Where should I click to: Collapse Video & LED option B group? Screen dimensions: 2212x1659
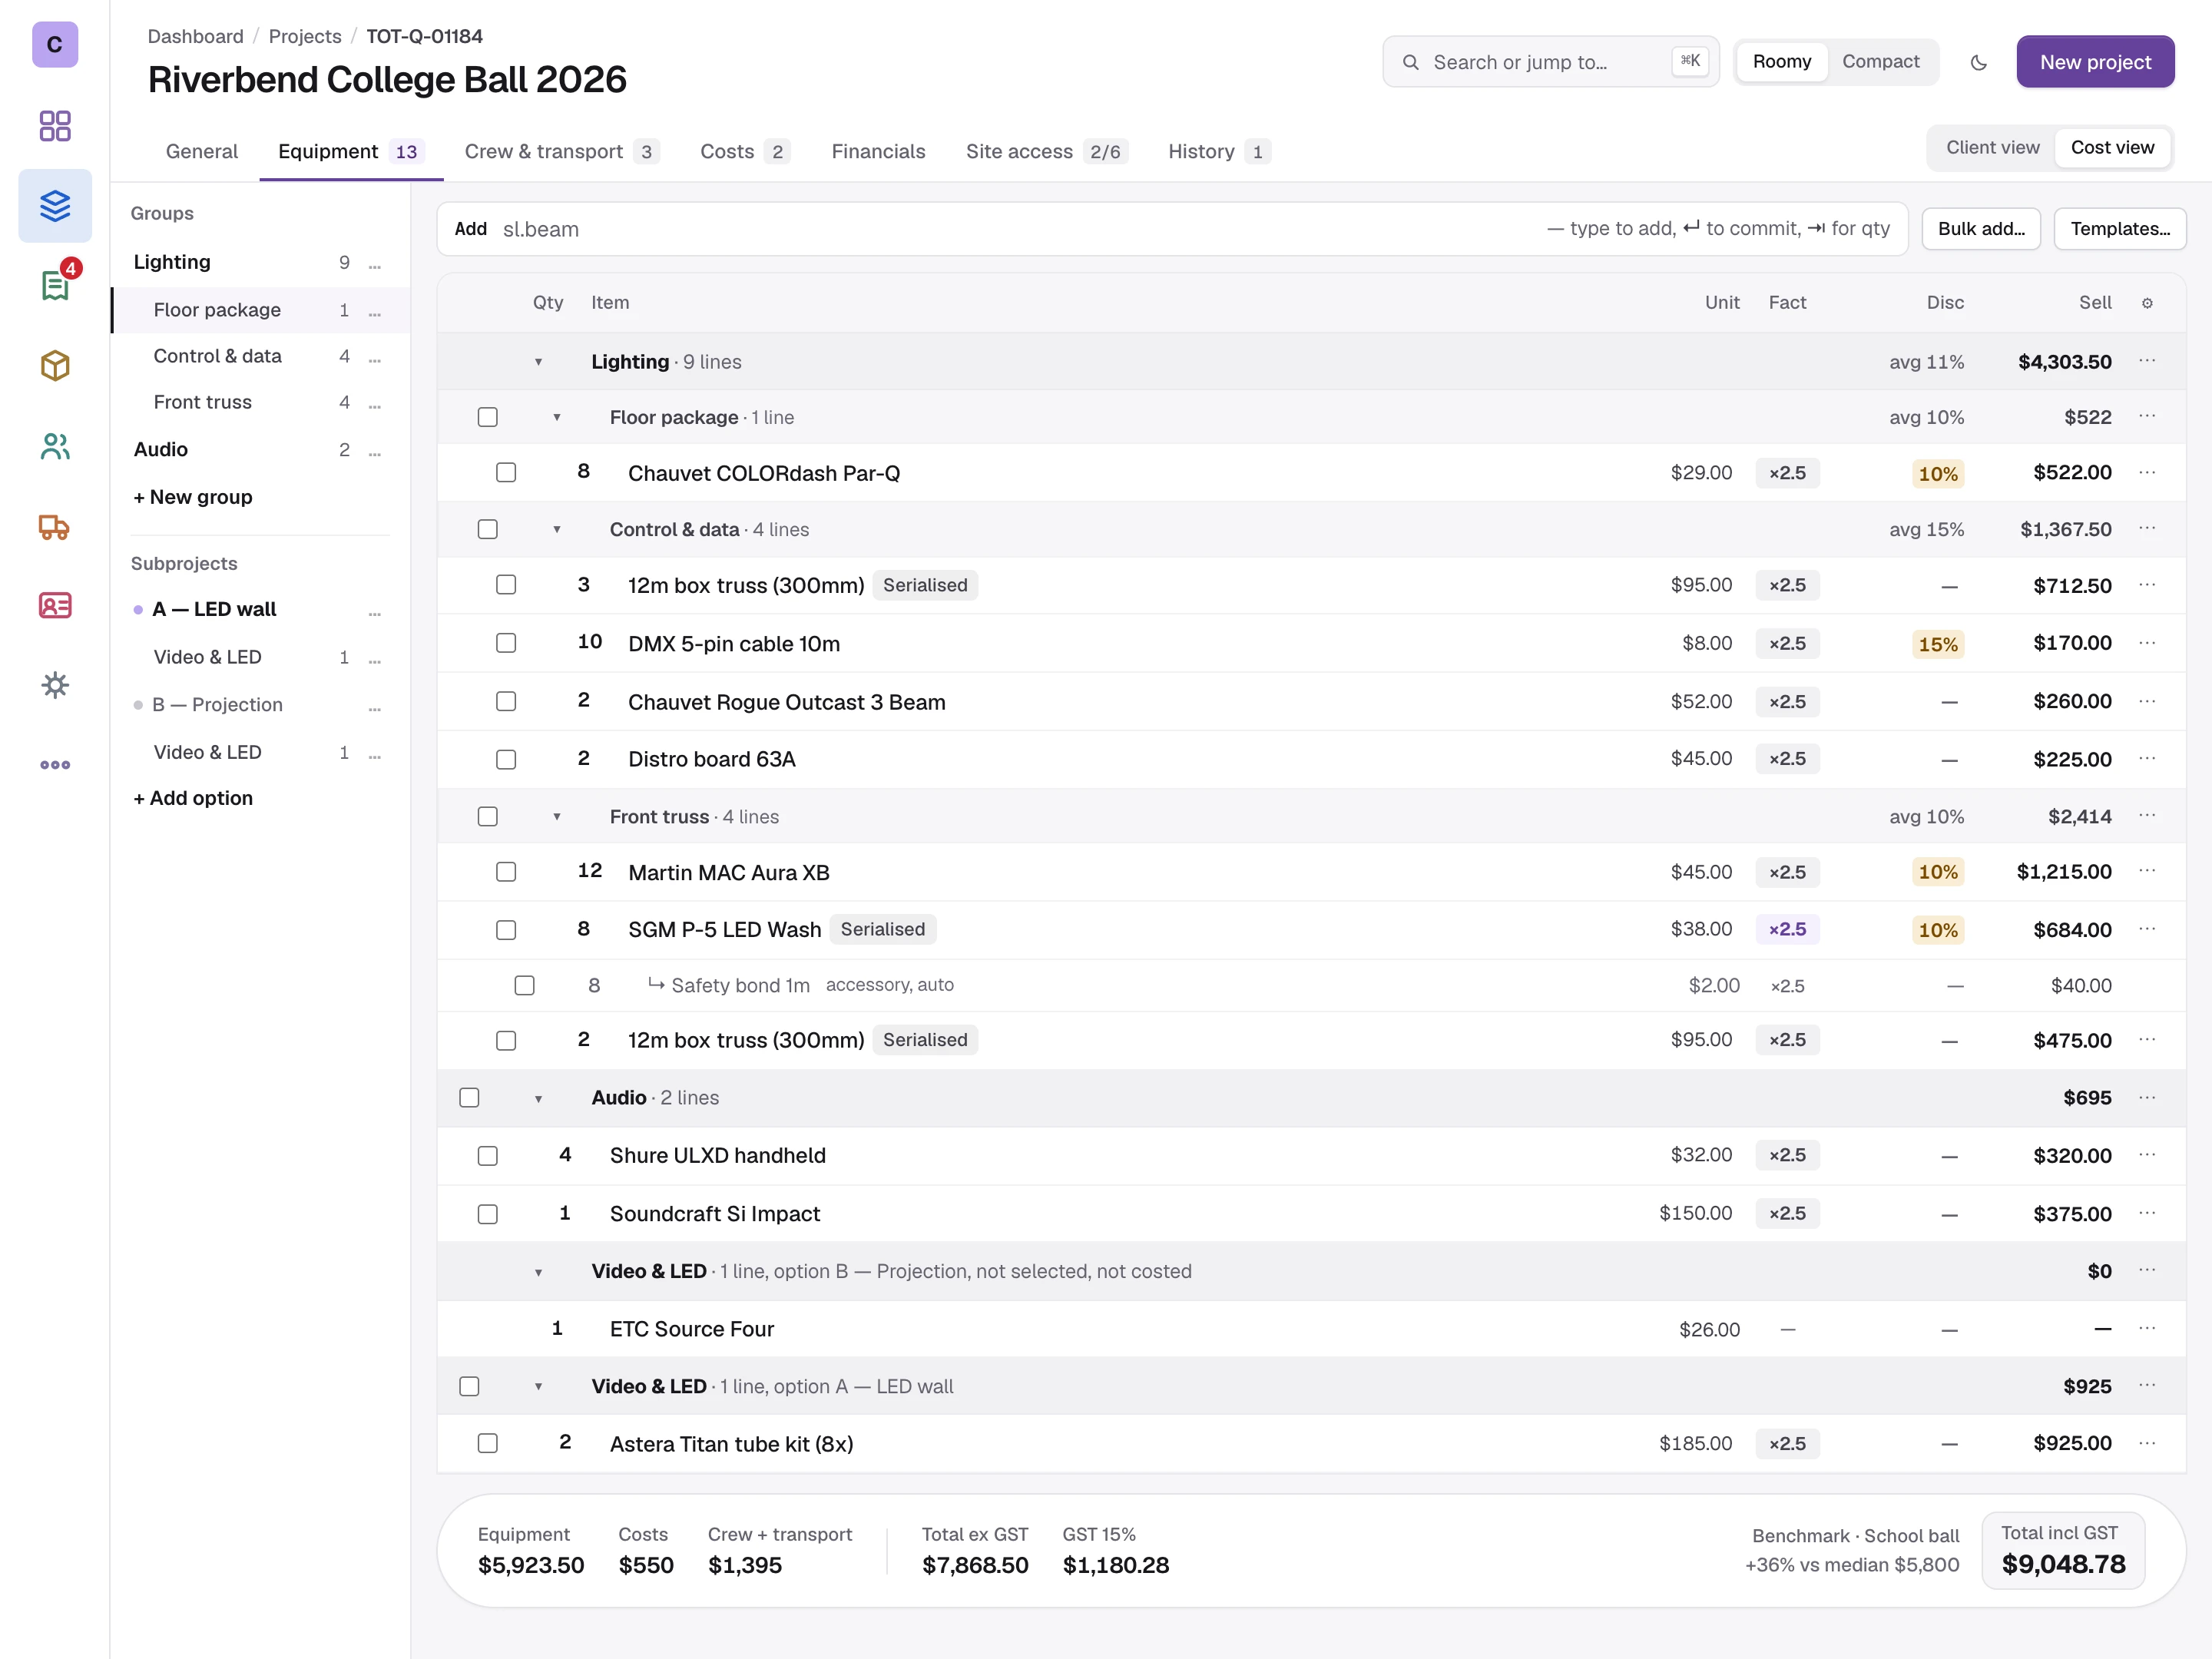click(538, 1273)
